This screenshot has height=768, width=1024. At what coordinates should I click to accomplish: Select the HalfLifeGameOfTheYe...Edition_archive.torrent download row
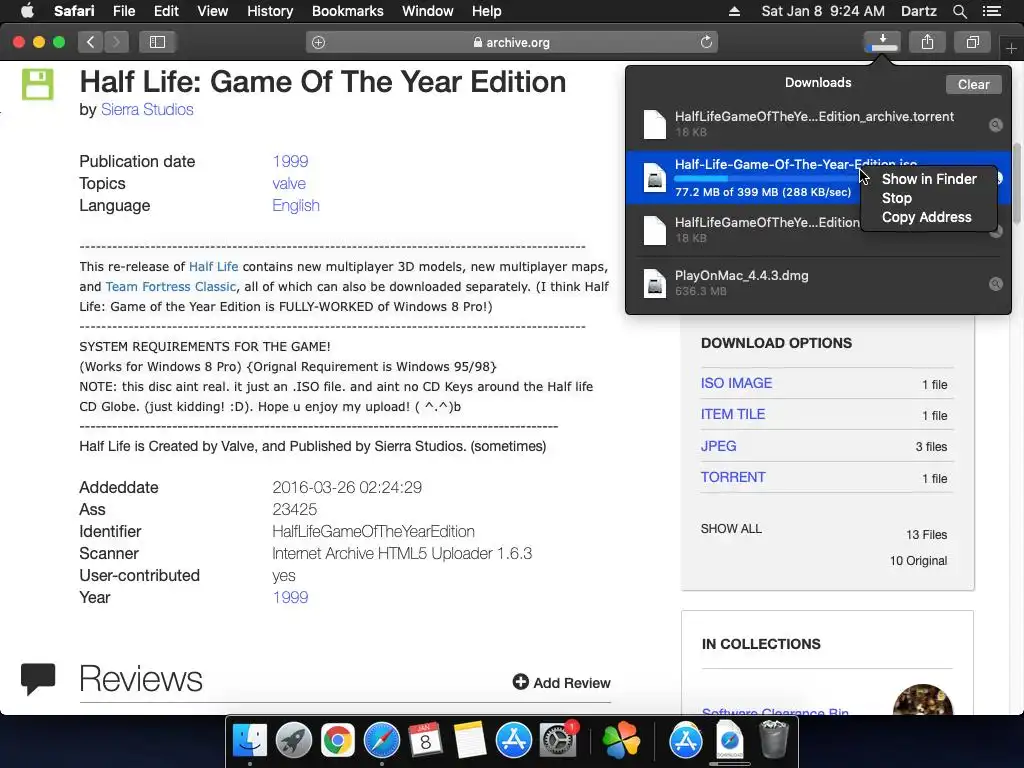(818, 124)
